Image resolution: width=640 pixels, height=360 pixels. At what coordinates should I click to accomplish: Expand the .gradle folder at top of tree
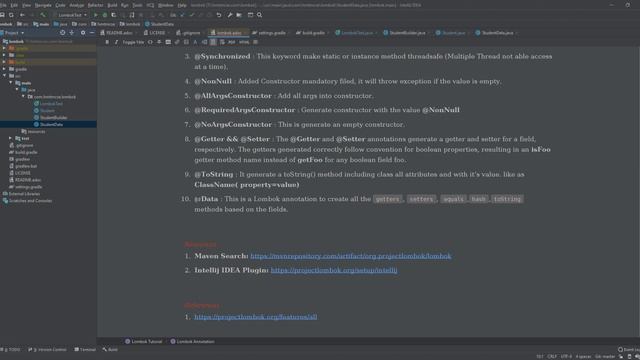(x=5, y=48)
